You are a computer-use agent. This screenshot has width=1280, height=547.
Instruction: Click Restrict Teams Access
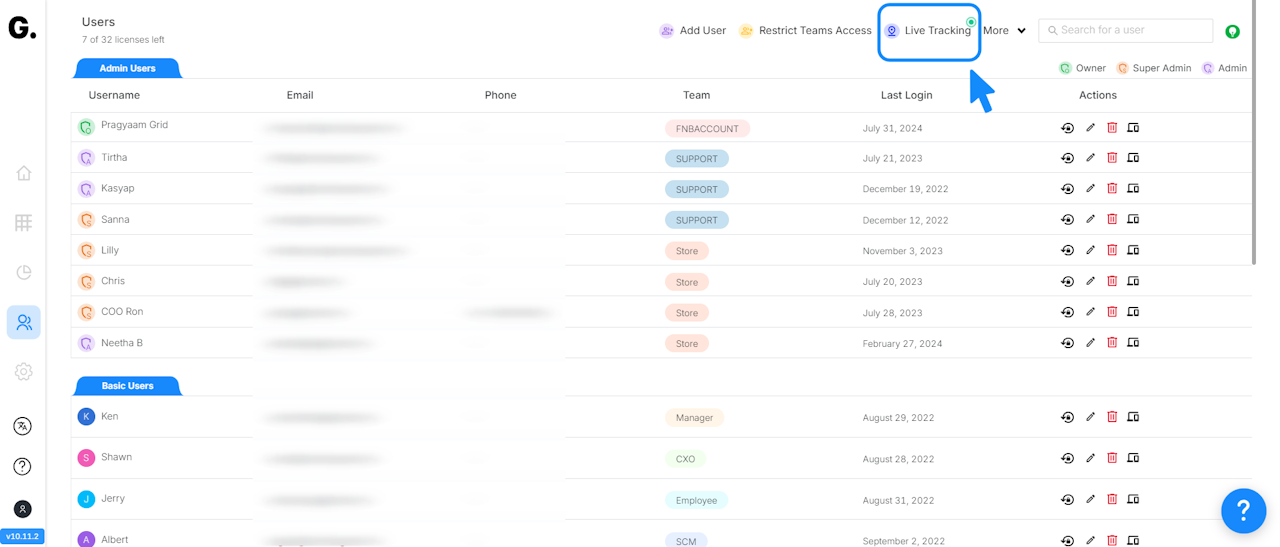coord(805,31)
